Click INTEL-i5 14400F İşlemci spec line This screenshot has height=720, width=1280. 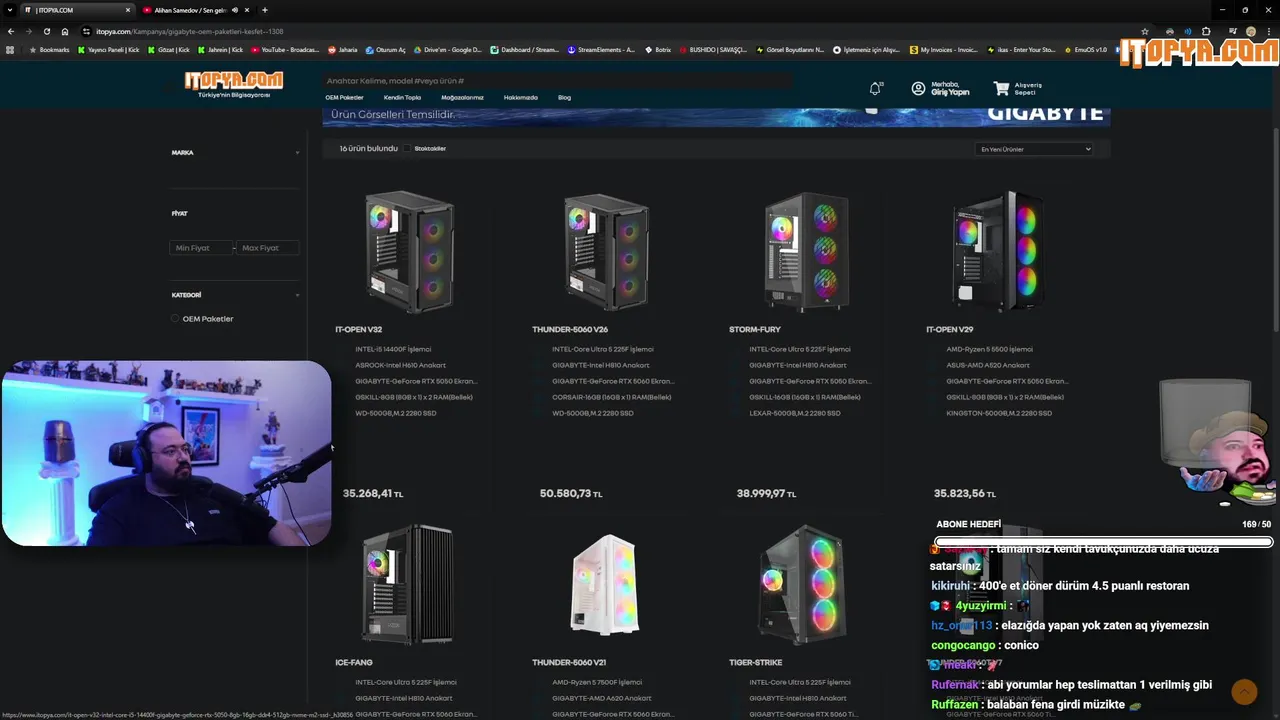pos(393,349)
